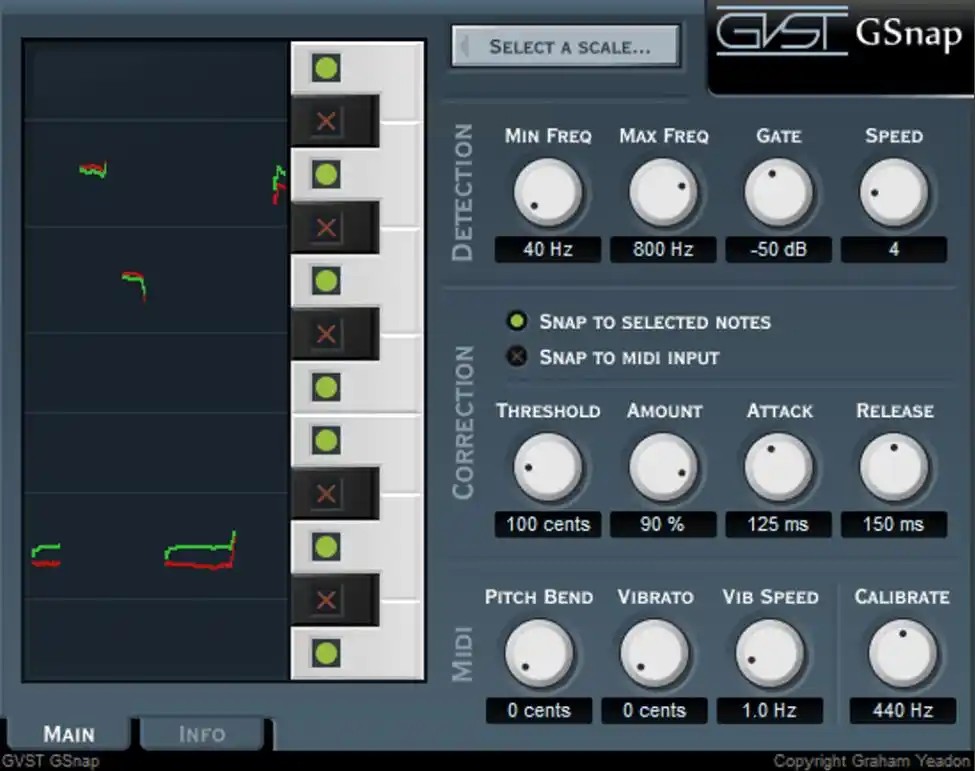Screen dimensions: 975x771
Task: Click the 40 Hz value field
Action: [548, 249]
